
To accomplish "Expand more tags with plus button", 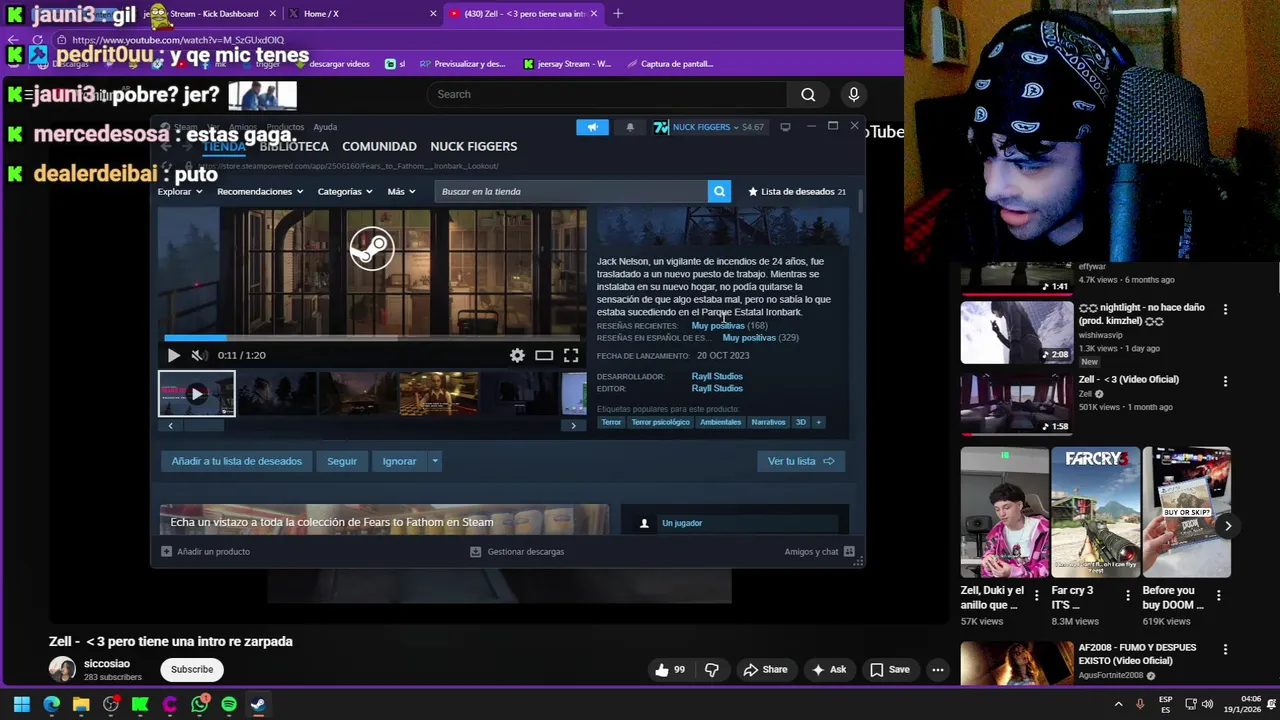I will click(x=818, y=422).
